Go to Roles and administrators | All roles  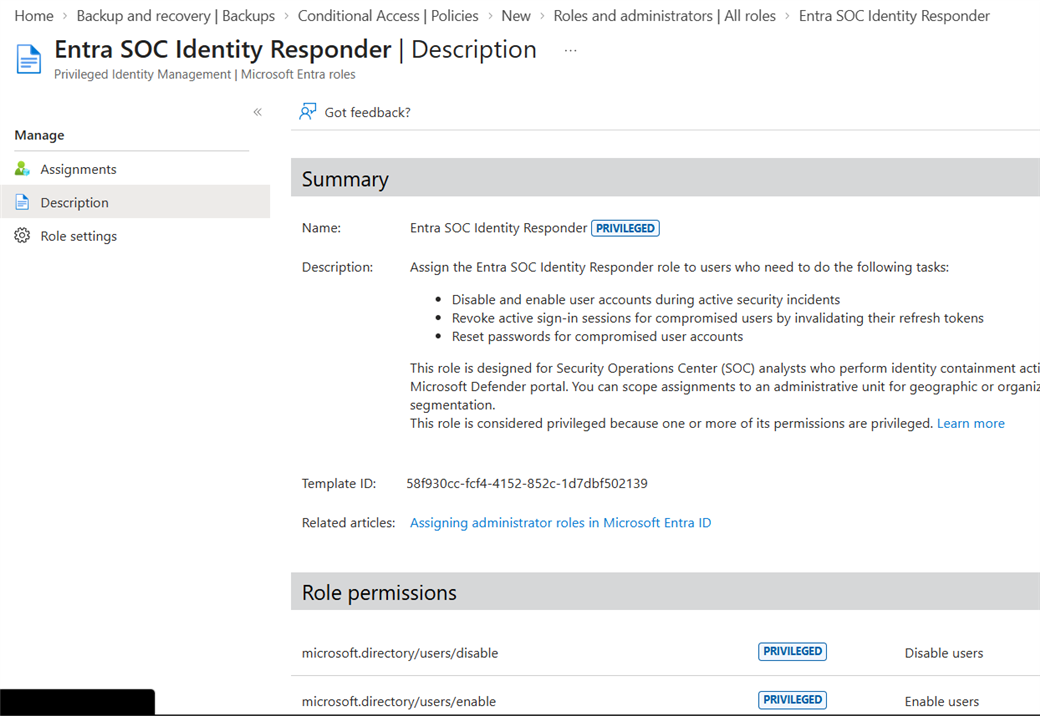(x=665, y=15)
